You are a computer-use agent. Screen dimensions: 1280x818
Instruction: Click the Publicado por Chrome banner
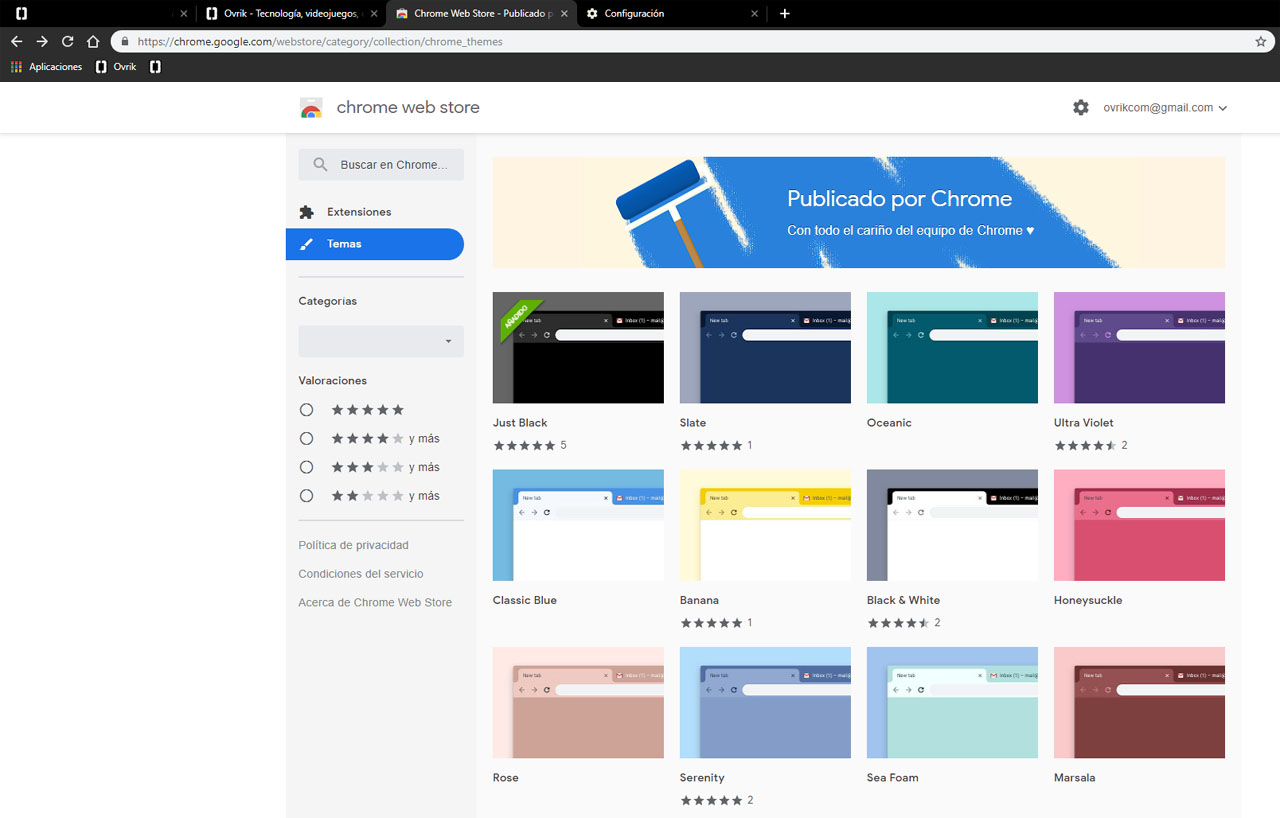(859, 212)
